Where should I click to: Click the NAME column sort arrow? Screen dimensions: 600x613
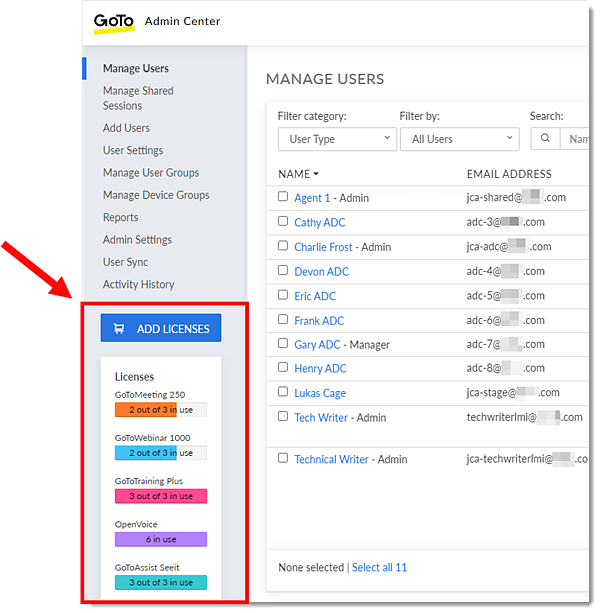(316, 175)
